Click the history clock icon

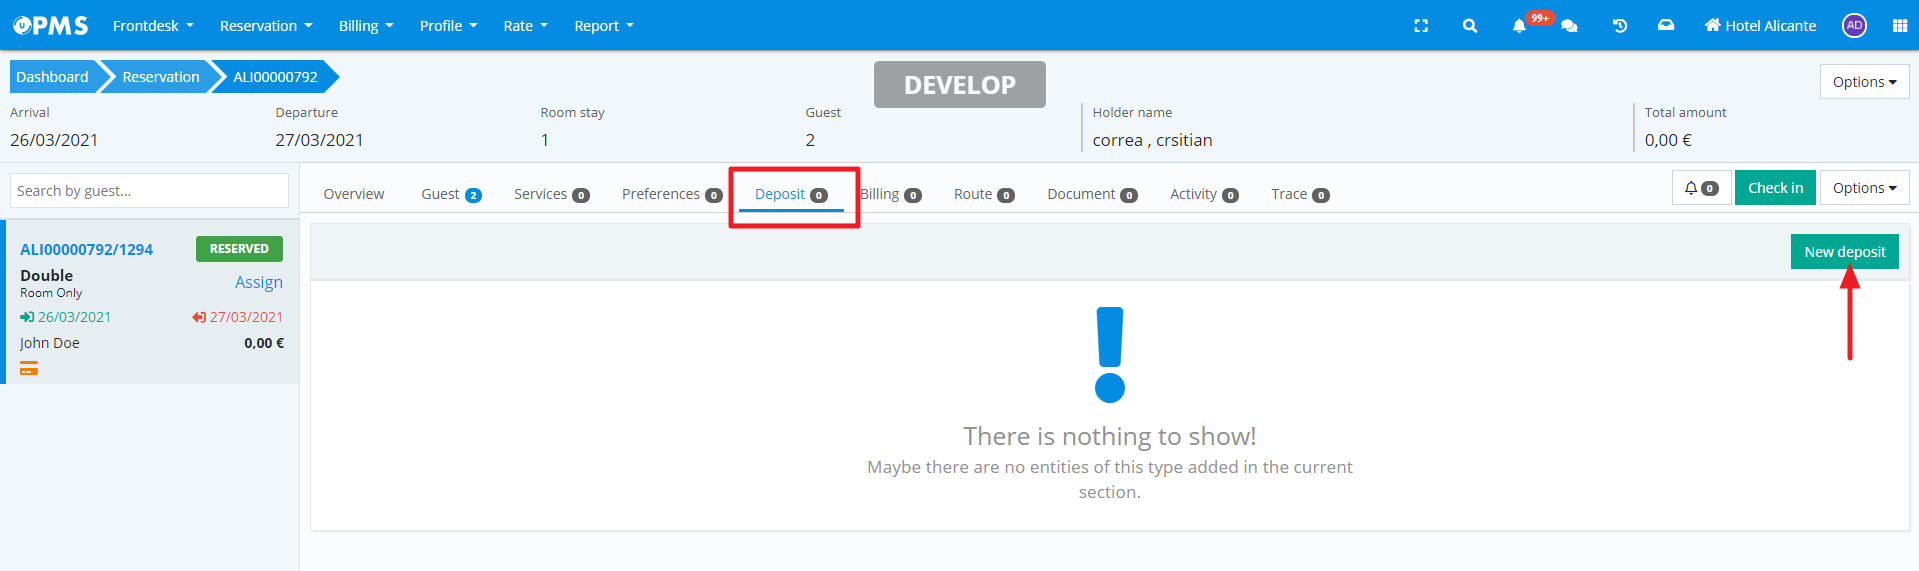[1619, 26]
